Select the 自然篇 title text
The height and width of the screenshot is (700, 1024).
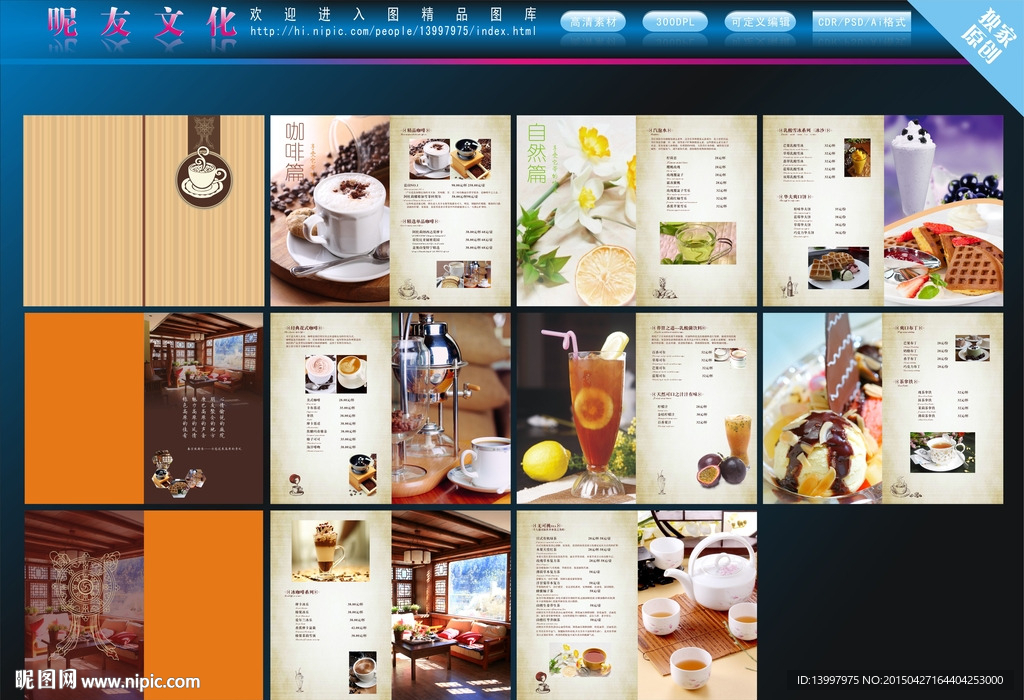[x=537, y=153]
